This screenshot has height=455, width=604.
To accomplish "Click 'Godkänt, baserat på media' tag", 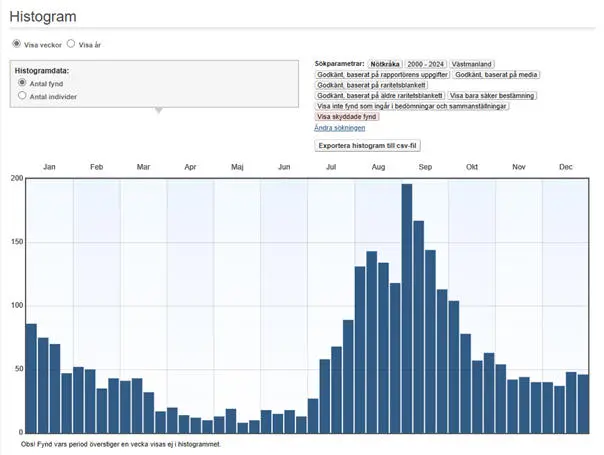I will tap(496, 75).
